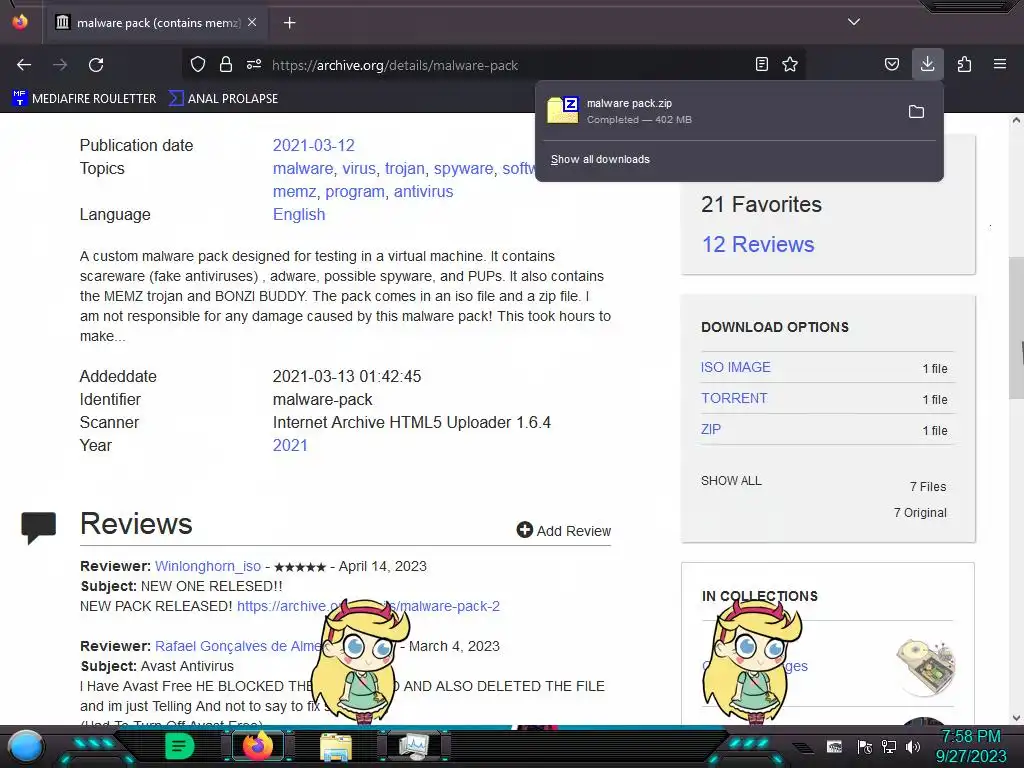Download the ISO IMAGE option

point(736,367)
